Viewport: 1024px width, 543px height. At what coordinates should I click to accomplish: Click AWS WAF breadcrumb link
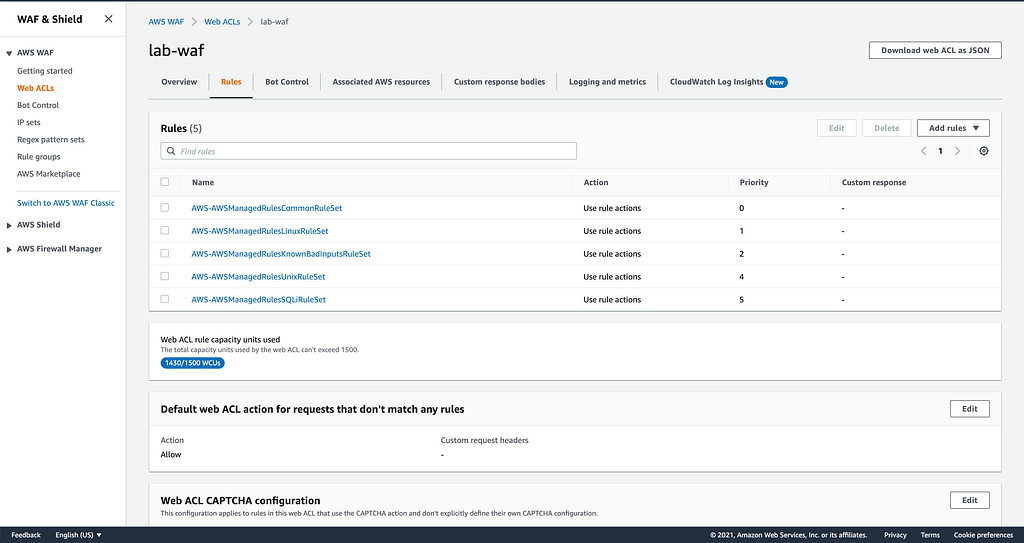[166, 22]
